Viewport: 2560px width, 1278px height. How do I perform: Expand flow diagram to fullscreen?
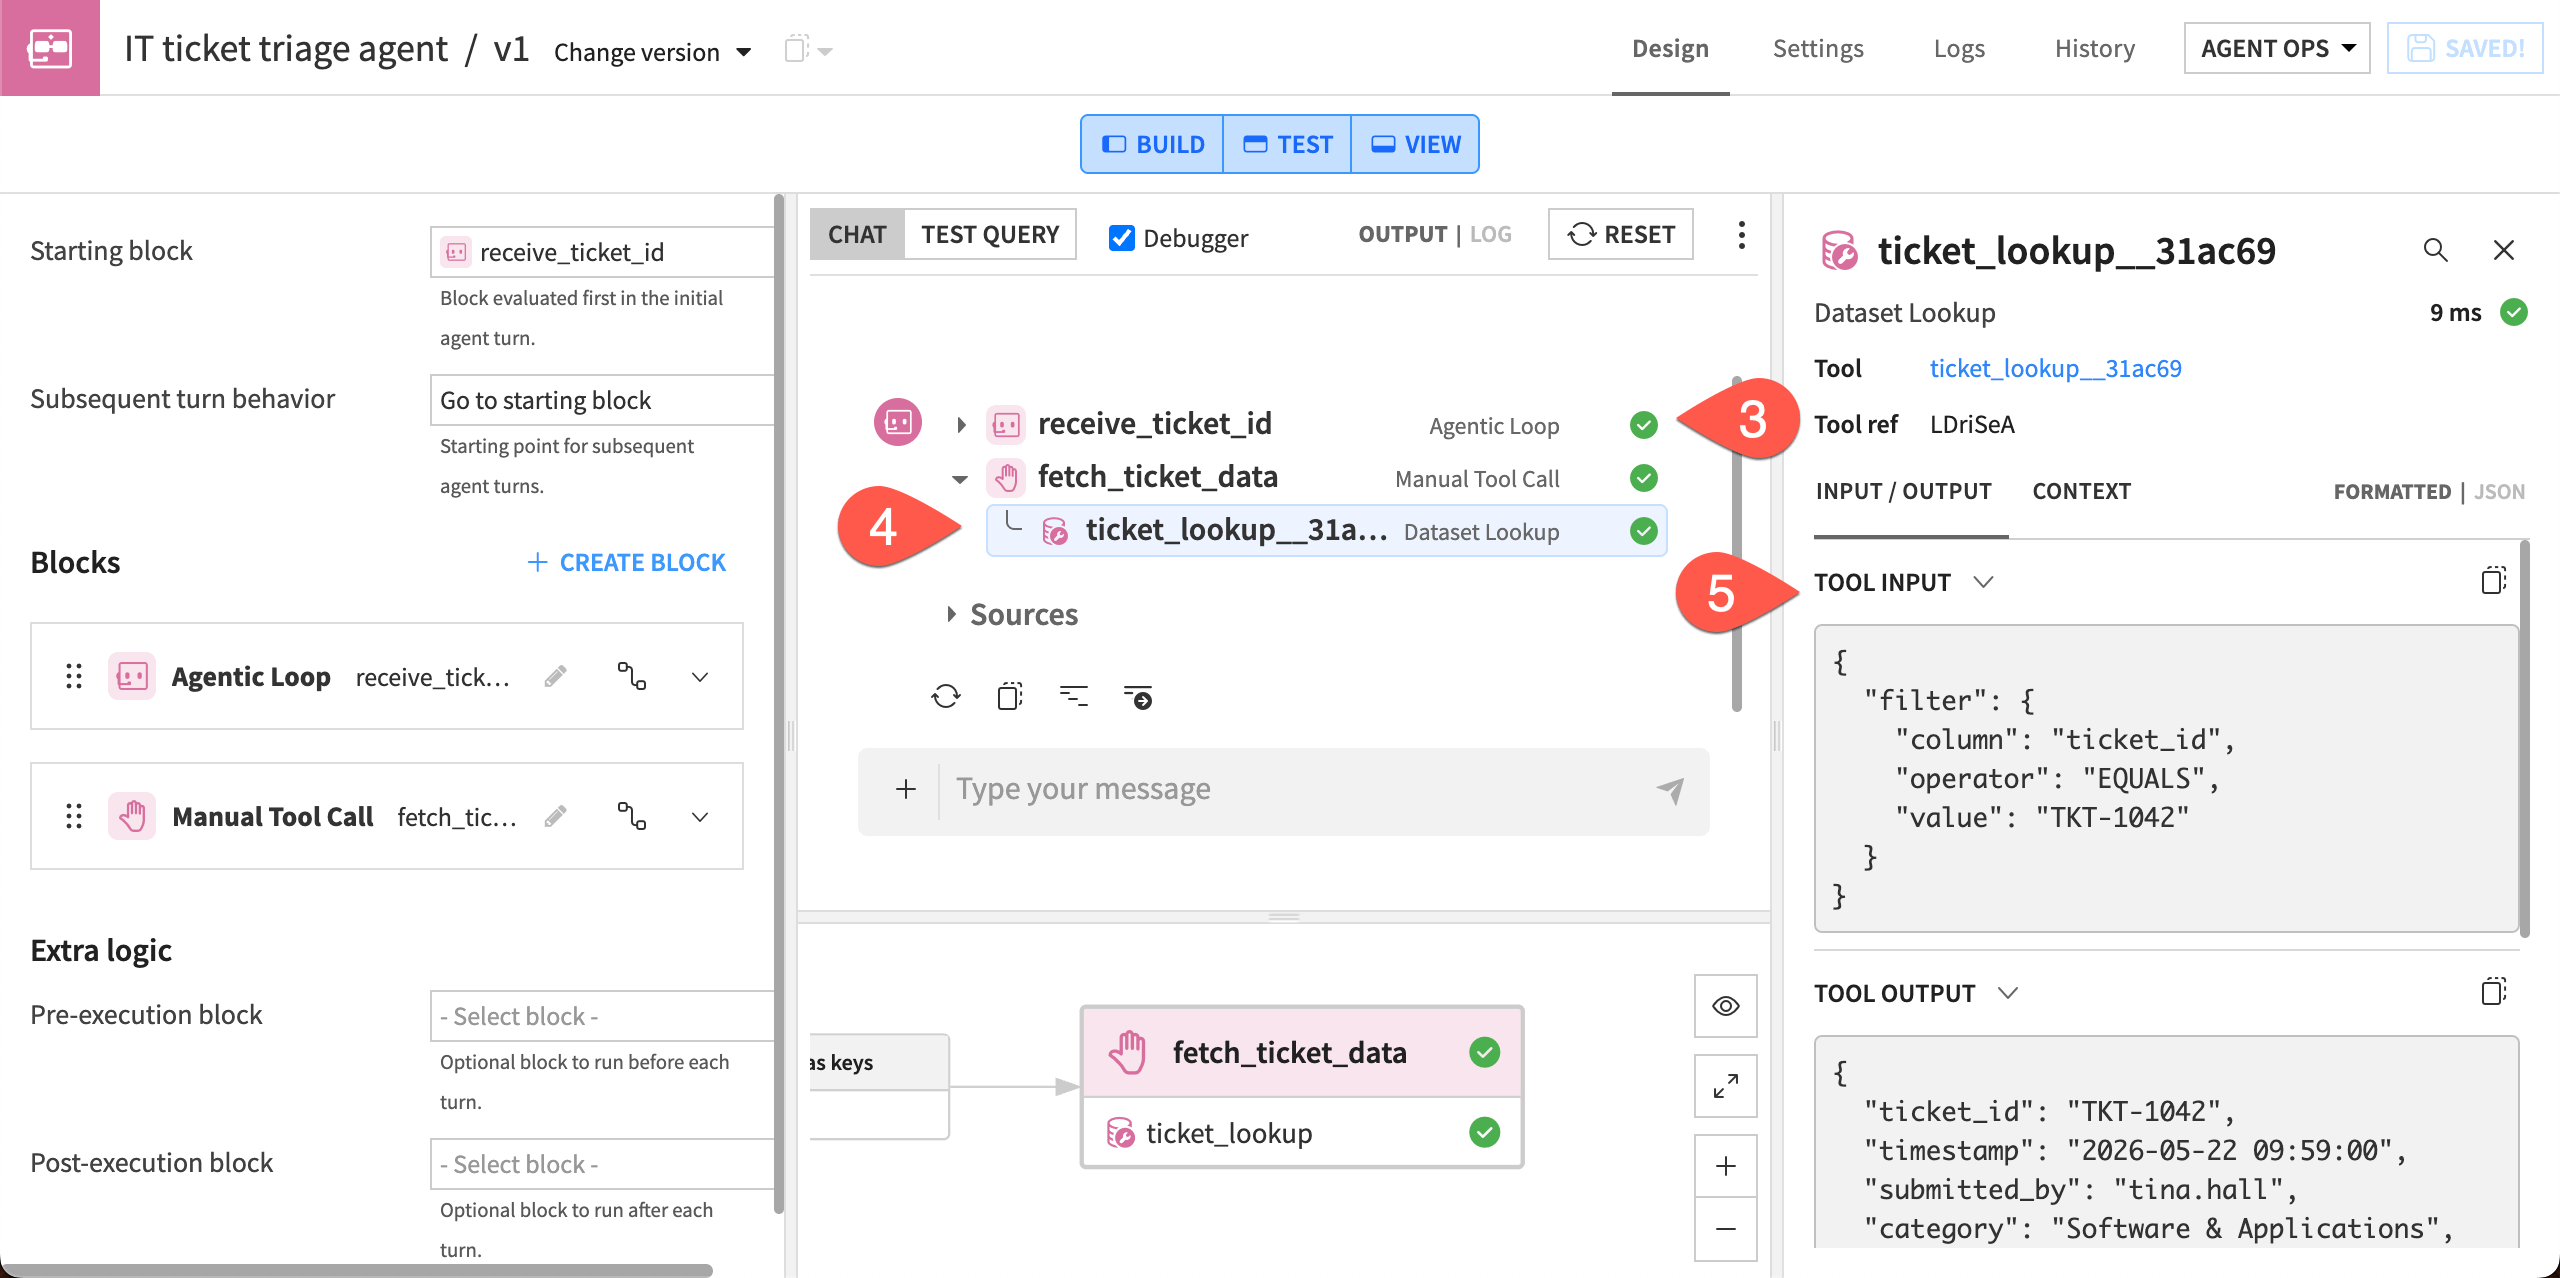tap(1726, 1086)
